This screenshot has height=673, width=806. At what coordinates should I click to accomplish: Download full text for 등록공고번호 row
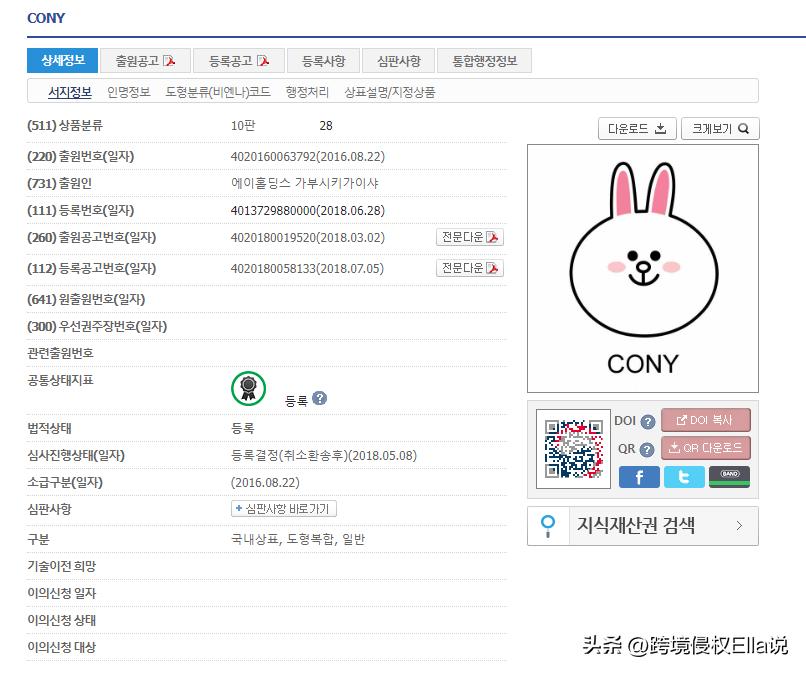[470, 268]
